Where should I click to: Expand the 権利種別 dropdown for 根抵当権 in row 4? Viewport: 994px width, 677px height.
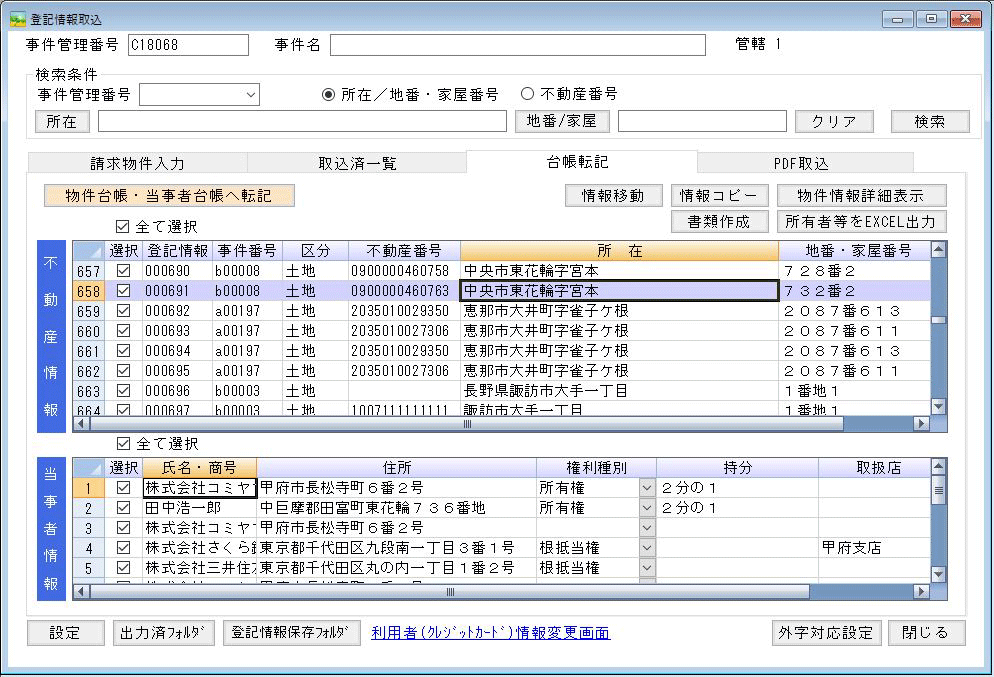[x=646, y=548]
